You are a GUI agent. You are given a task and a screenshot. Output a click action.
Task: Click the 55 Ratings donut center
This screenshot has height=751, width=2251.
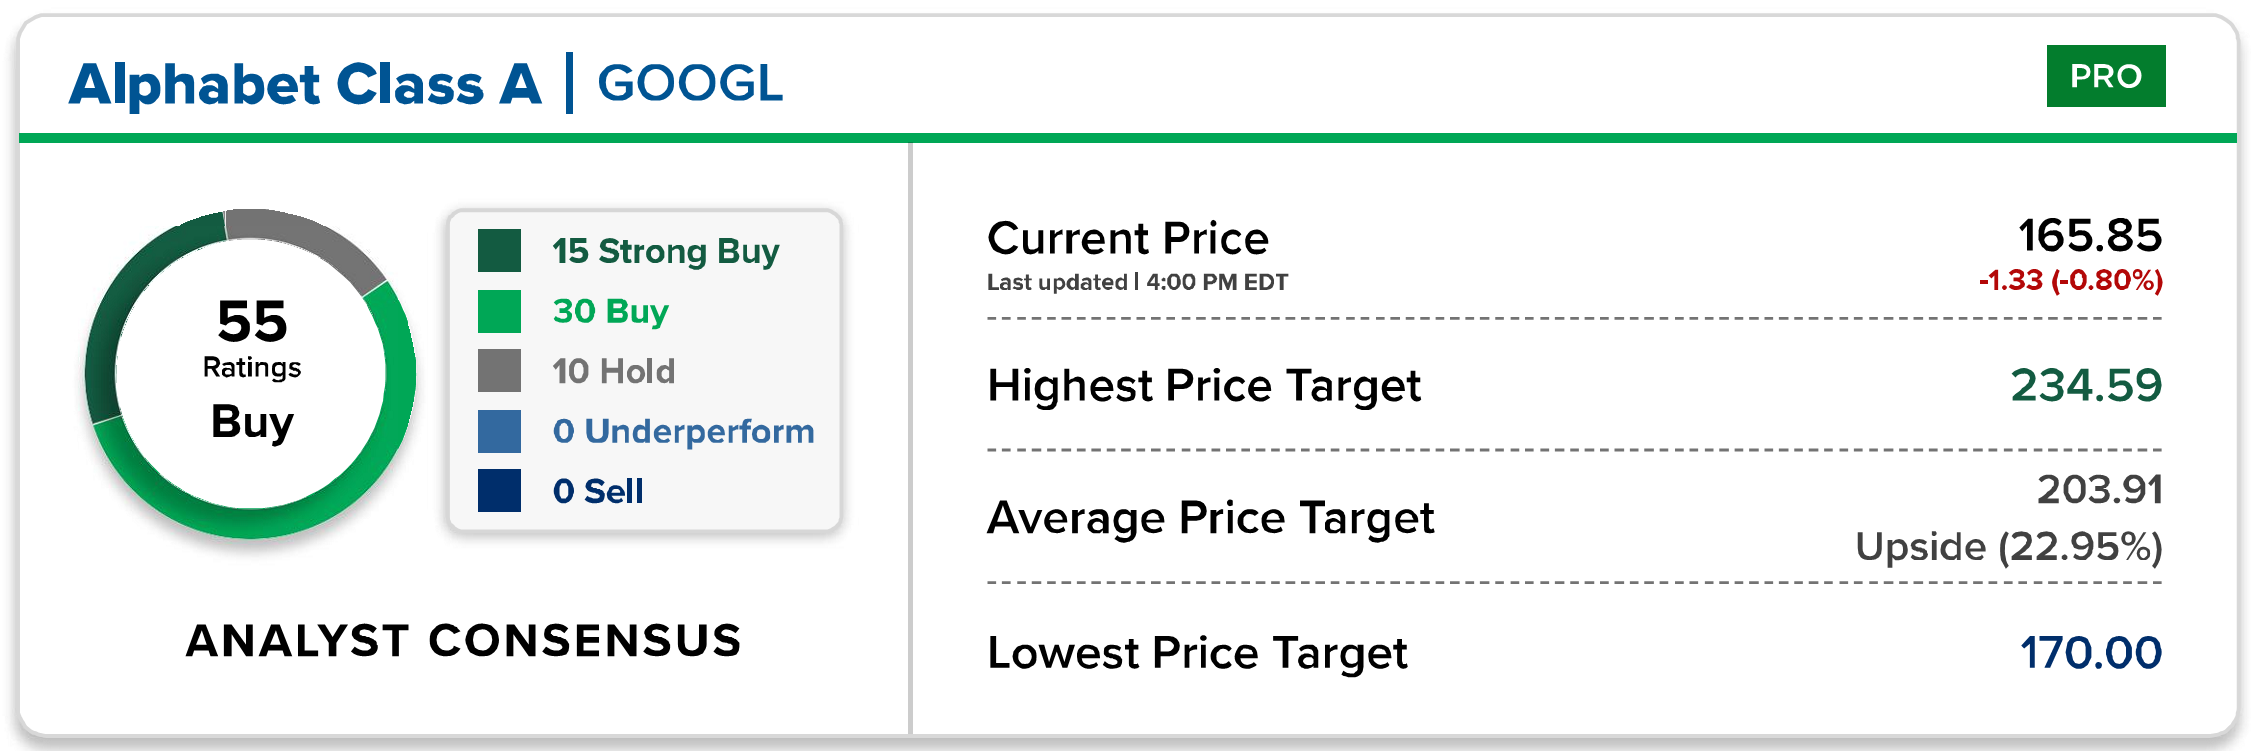251,370
